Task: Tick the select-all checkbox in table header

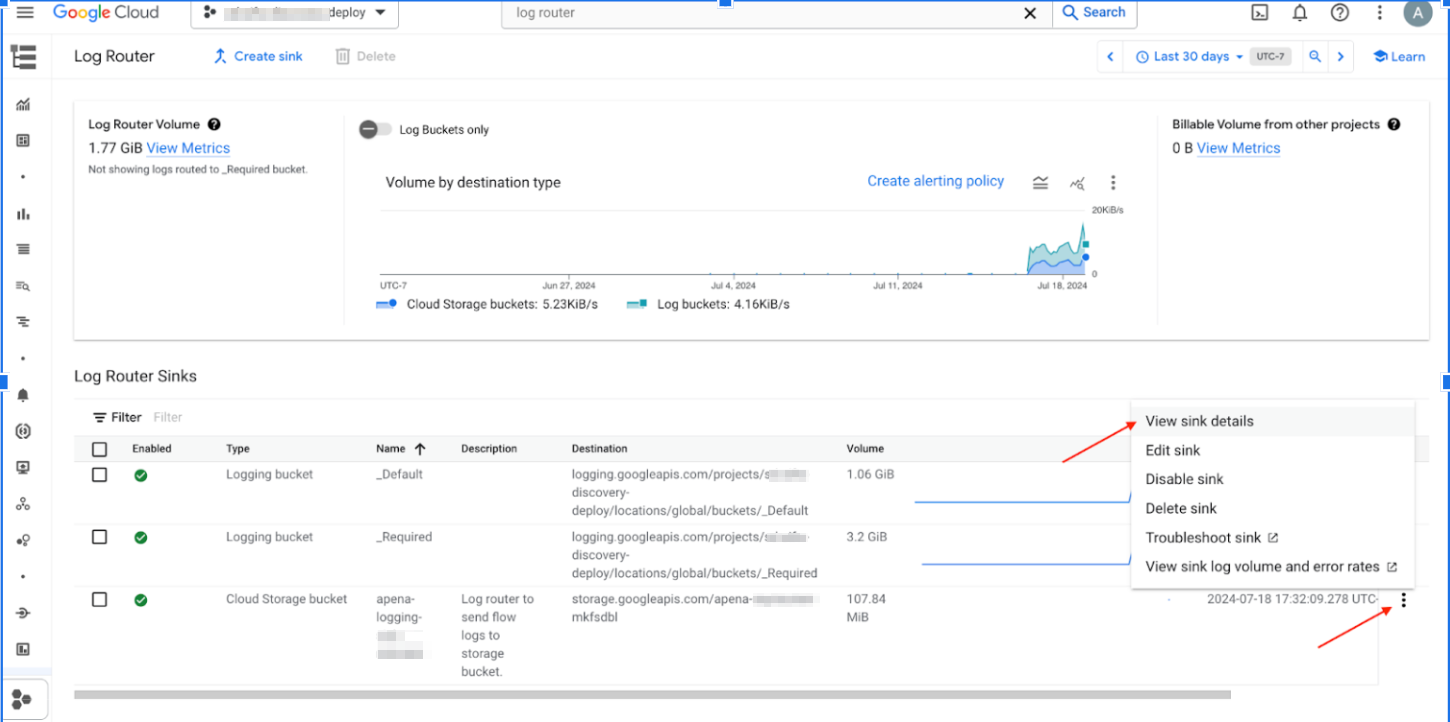Action: coord(99,449)
